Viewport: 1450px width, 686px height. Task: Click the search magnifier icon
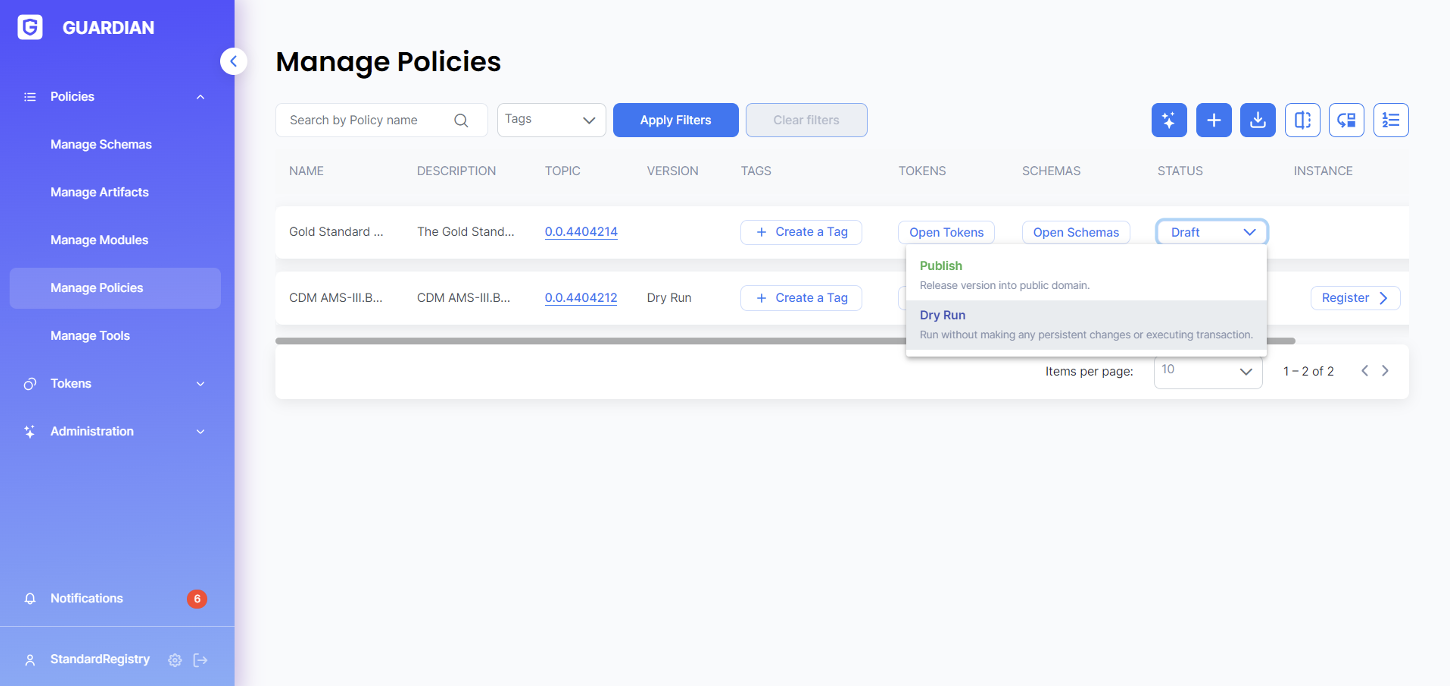click(461, 120)
